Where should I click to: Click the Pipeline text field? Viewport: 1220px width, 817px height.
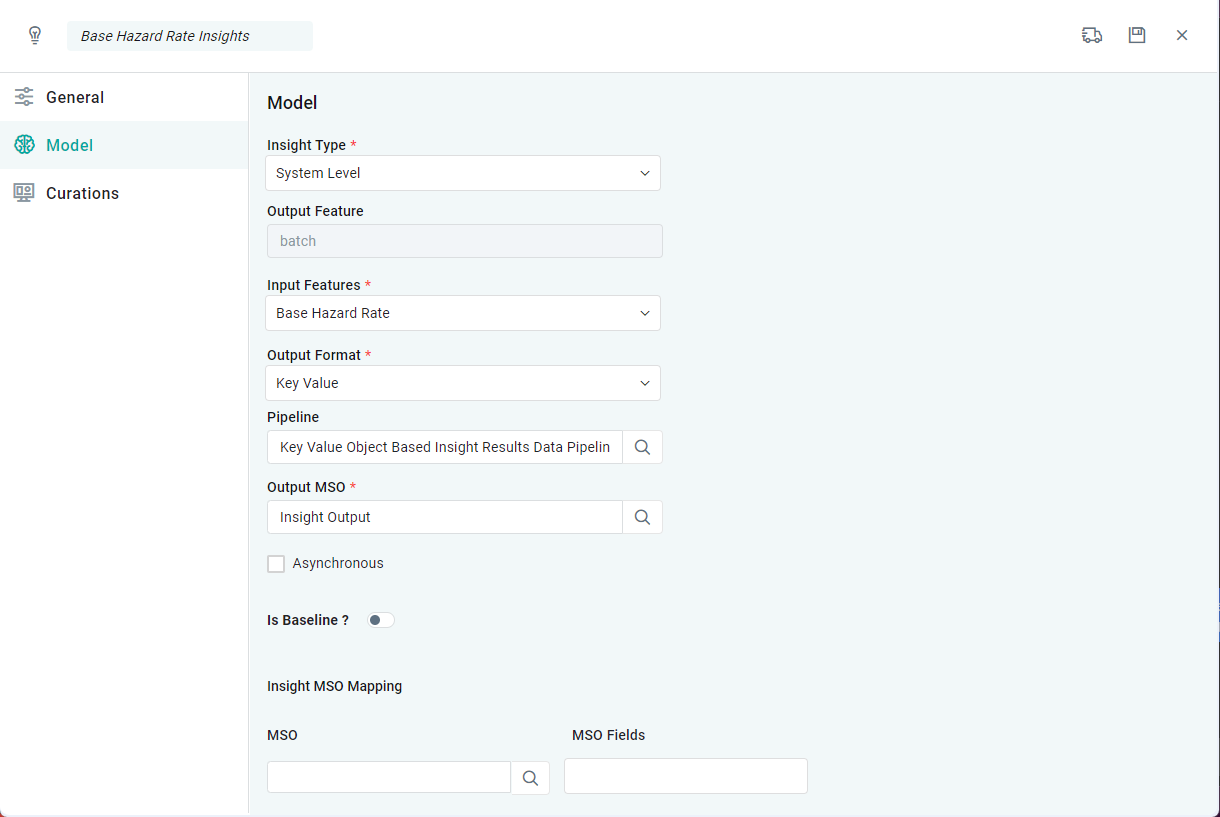pos(445,447)
